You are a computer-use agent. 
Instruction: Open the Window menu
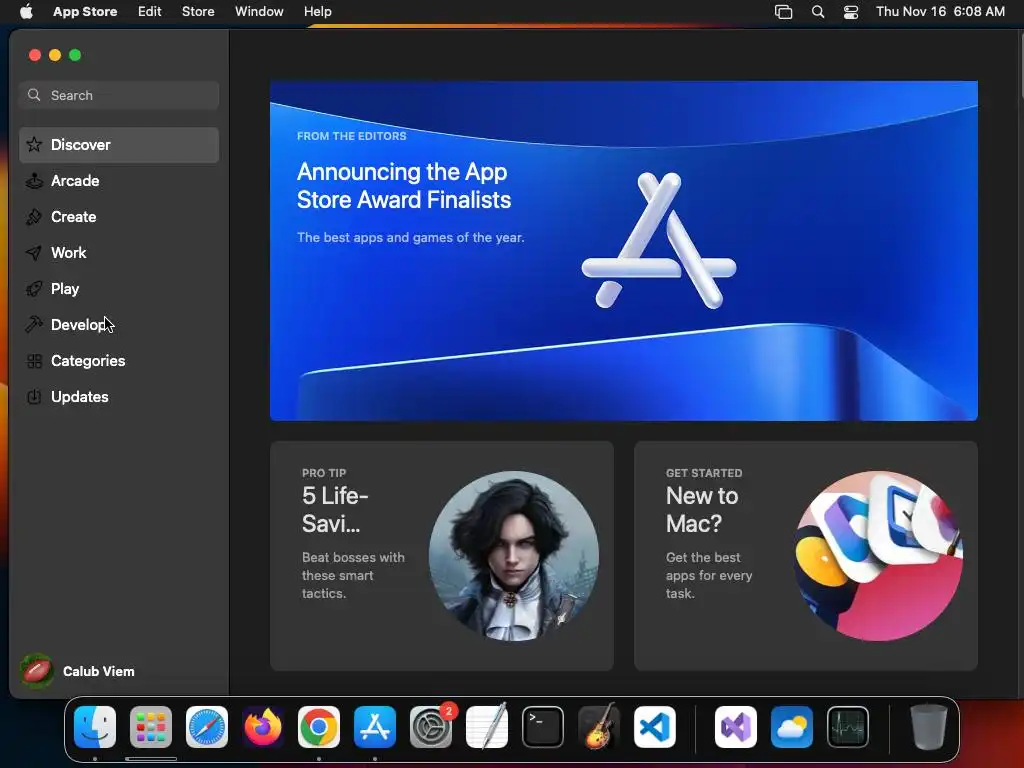click(x=259, y=11)
